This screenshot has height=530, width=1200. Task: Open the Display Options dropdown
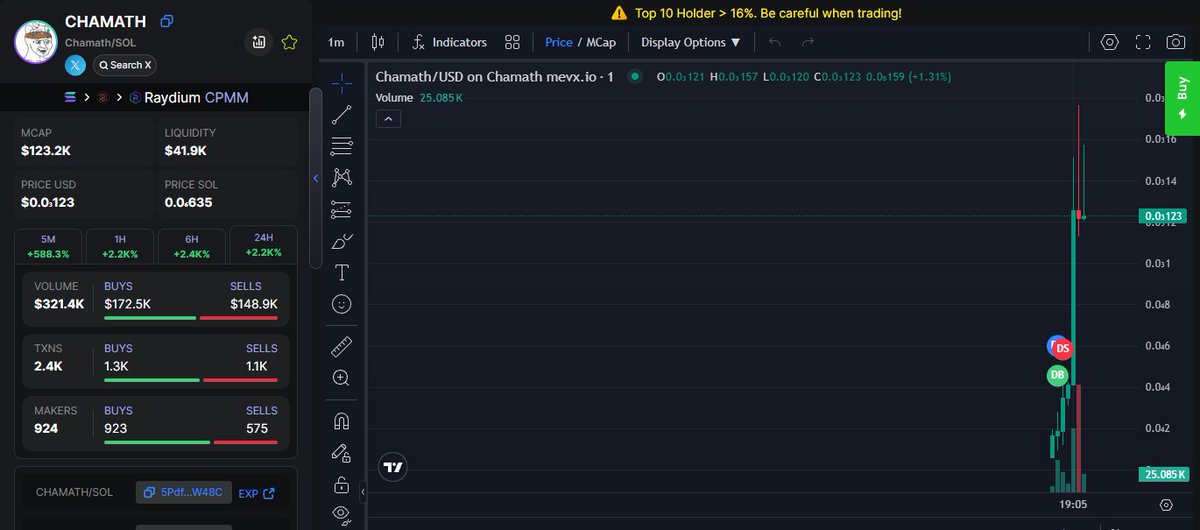point(691,42)
